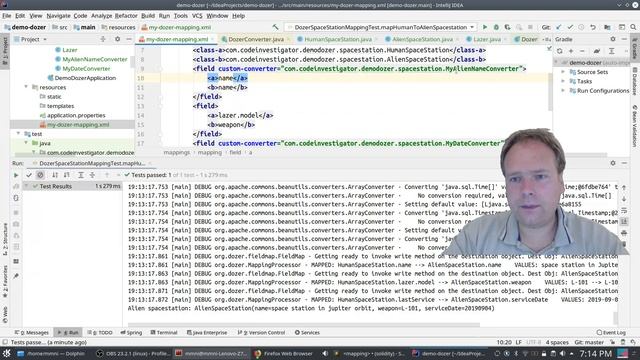640x360 pixels.
Task: Expand all in Gradle panel toolbar
Action: [x=611, y=51]
